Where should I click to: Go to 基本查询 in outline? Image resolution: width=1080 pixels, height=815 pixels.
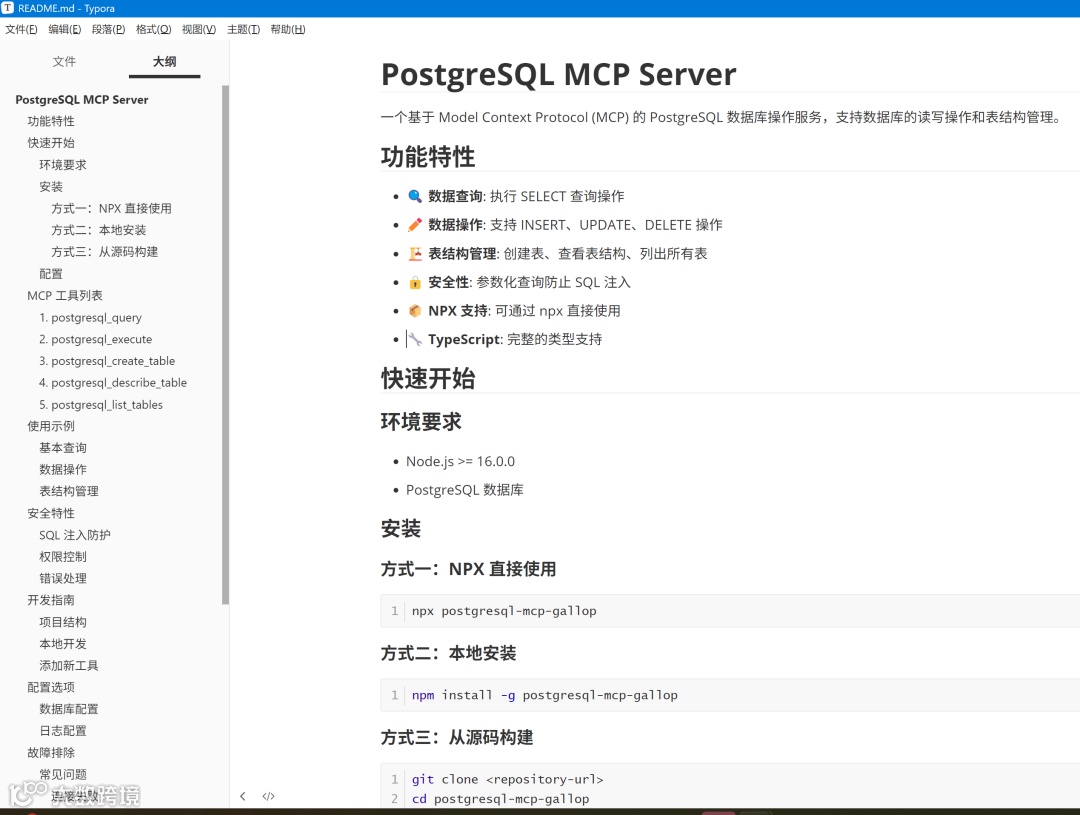click(x=63, y=448)
